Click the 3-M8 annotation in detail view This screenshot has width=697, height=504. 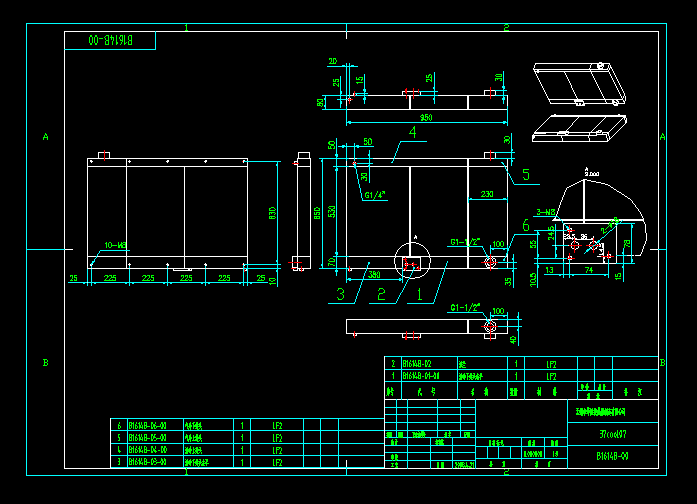[x=545, y=212]
